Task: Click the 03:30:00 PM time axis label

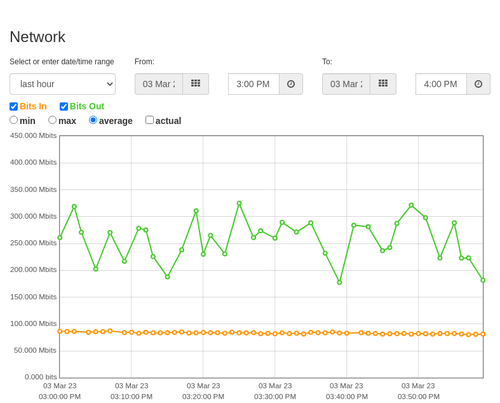Action: tap(275, 397)
